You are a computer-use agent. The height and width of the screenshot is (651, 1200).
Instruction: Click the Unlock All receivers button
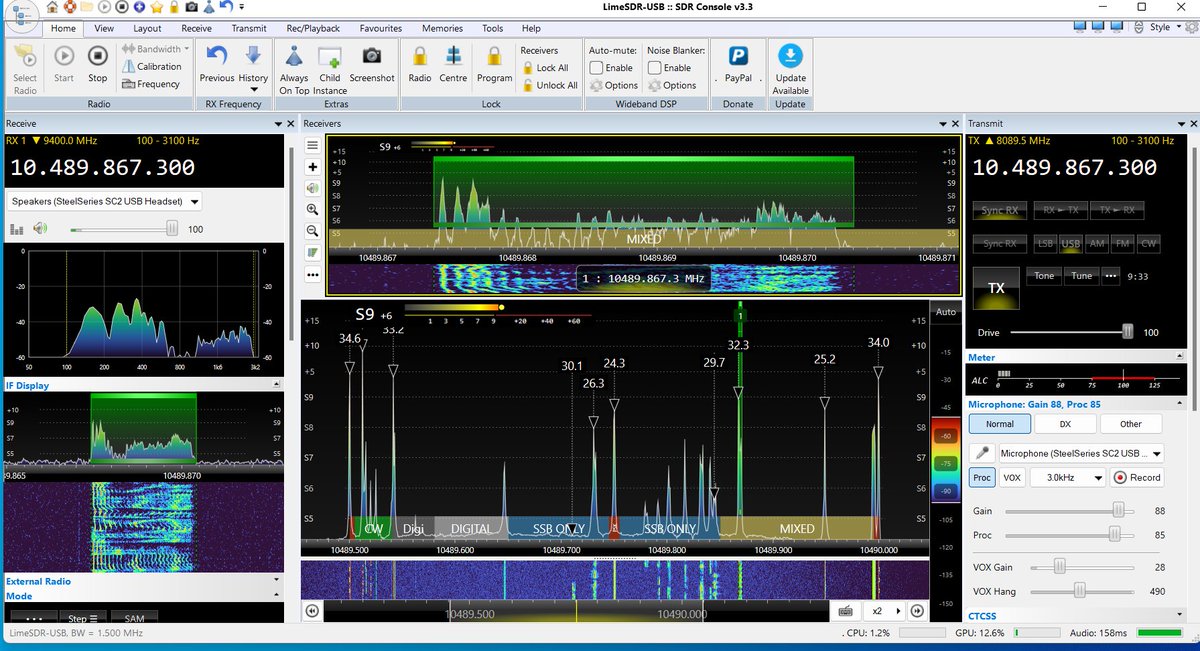550,85
